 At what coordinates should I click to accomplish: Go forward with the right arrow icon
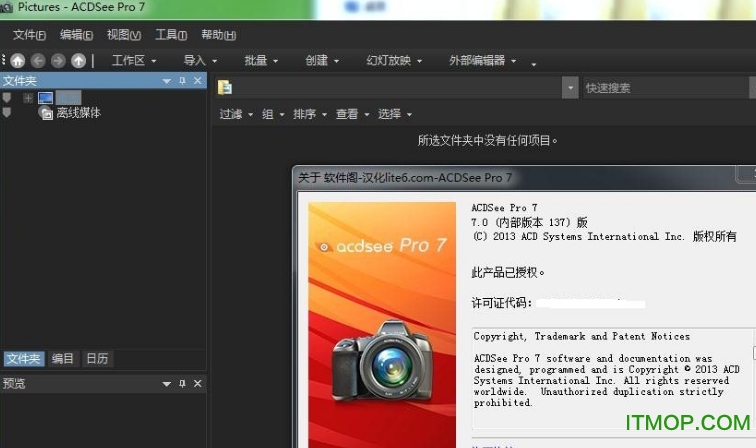tap(58, 61)
